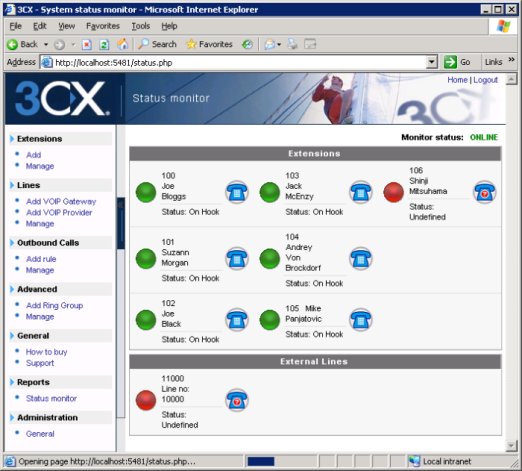Open the Edit menu
522x471 pixels.
40,26
